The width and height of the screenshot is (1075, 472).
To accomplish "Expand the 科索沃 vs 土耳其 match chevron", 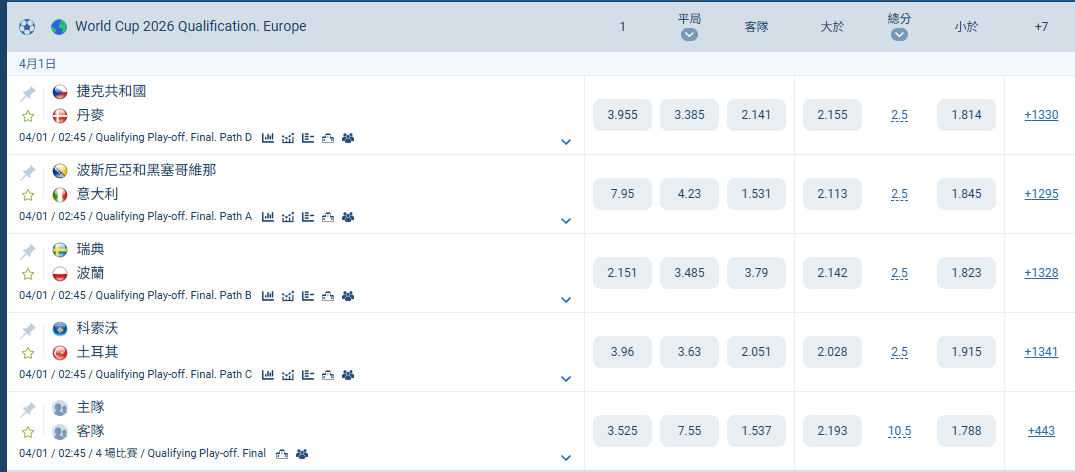I will click(x=566, y=379).
